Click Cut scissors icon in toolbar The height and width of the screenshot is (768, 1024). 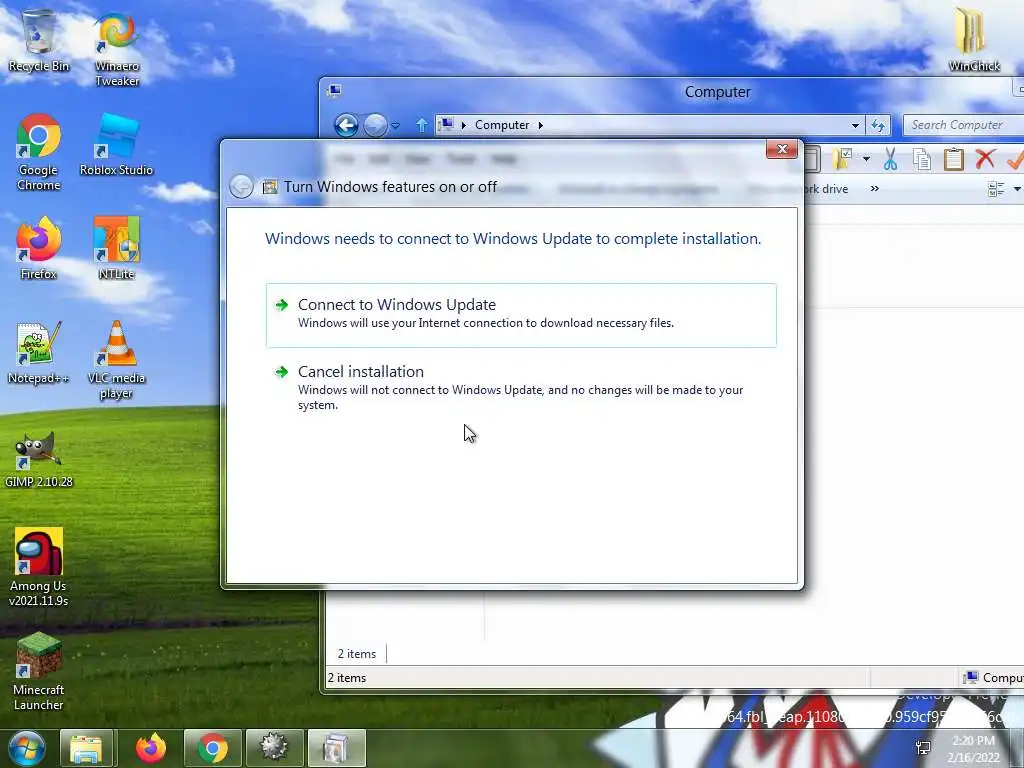coord(890,159)
